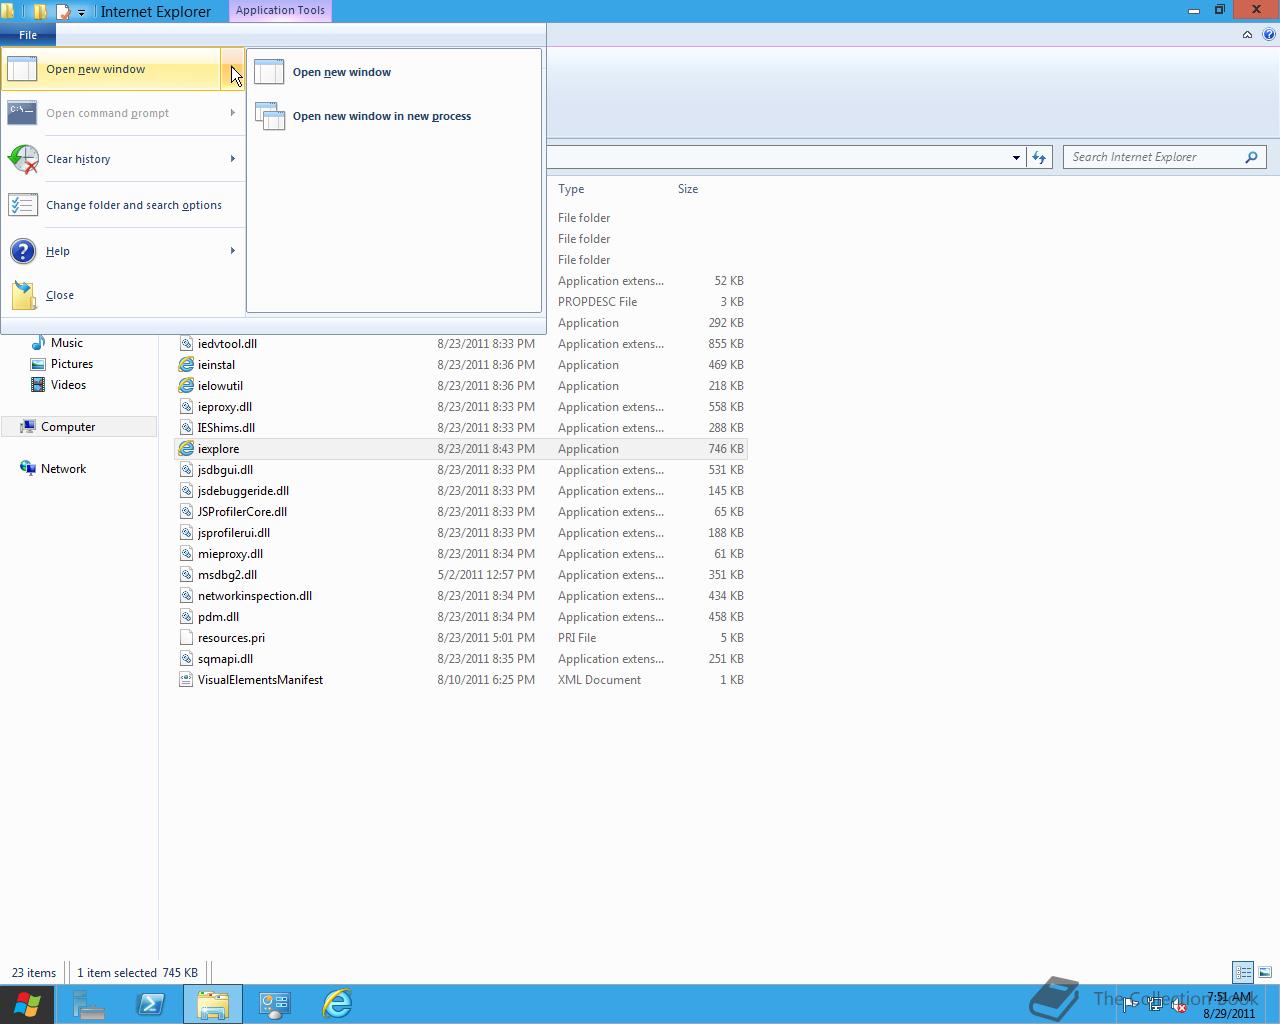This screenshot has width=1280, height=1024.
Task: Select the mieproxy.dll file
Action: 461,554
